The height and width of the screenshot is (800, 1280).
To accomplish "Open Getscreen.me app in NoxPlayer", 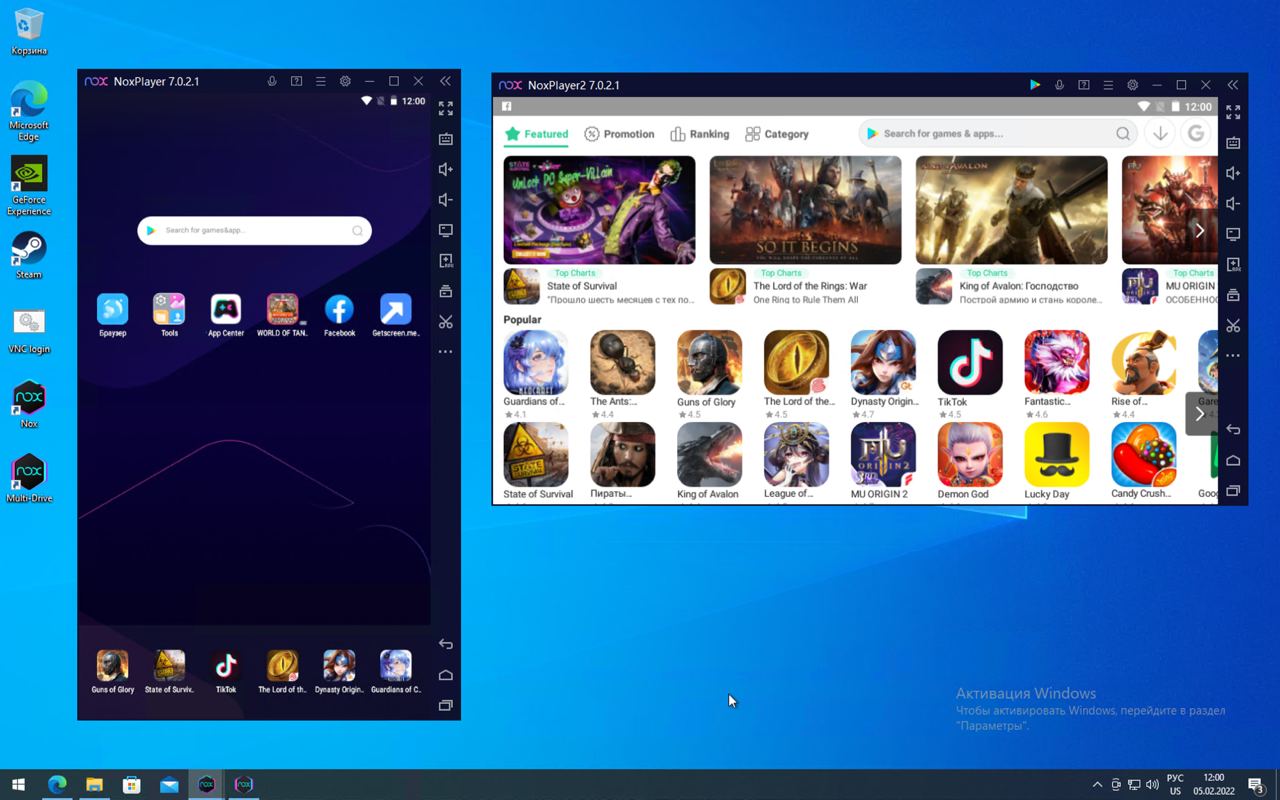I will 396,310.
